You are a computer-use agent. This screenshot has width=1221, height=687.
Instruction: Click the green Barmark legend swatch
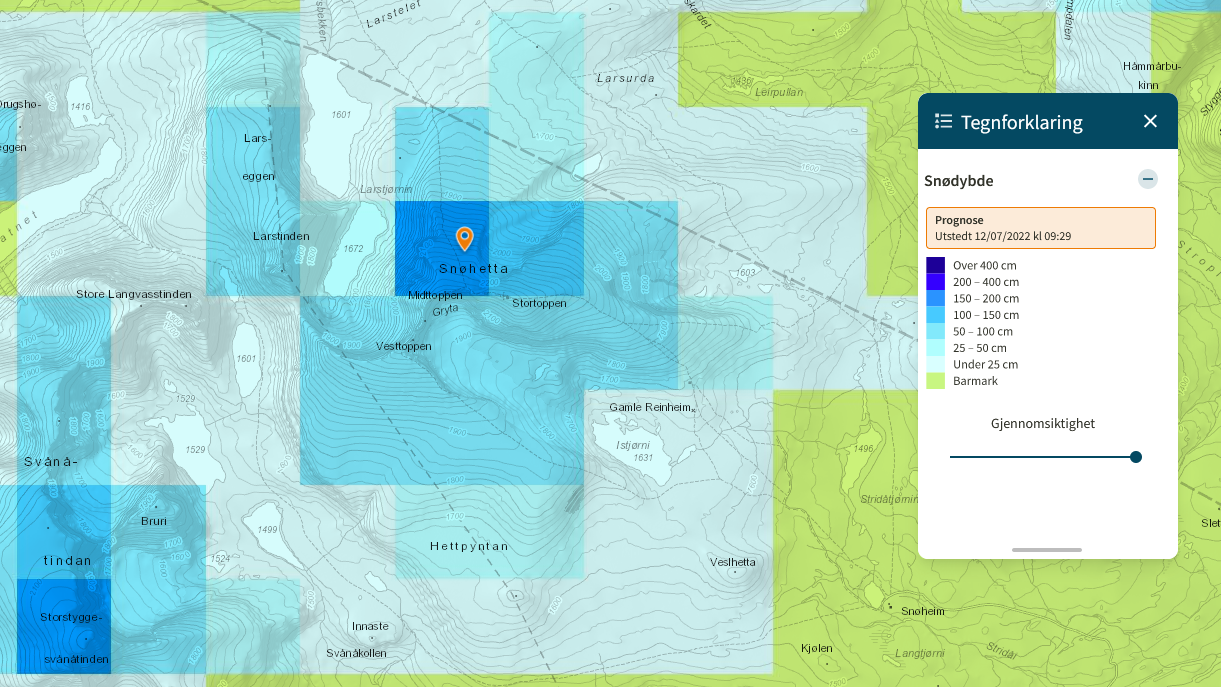click(935, 381)
